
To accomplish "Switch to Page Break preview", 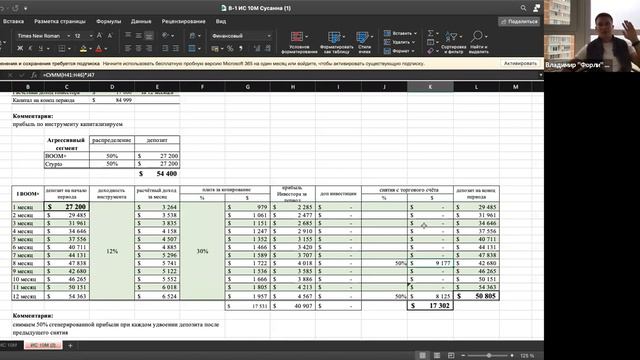I will 451,356.
